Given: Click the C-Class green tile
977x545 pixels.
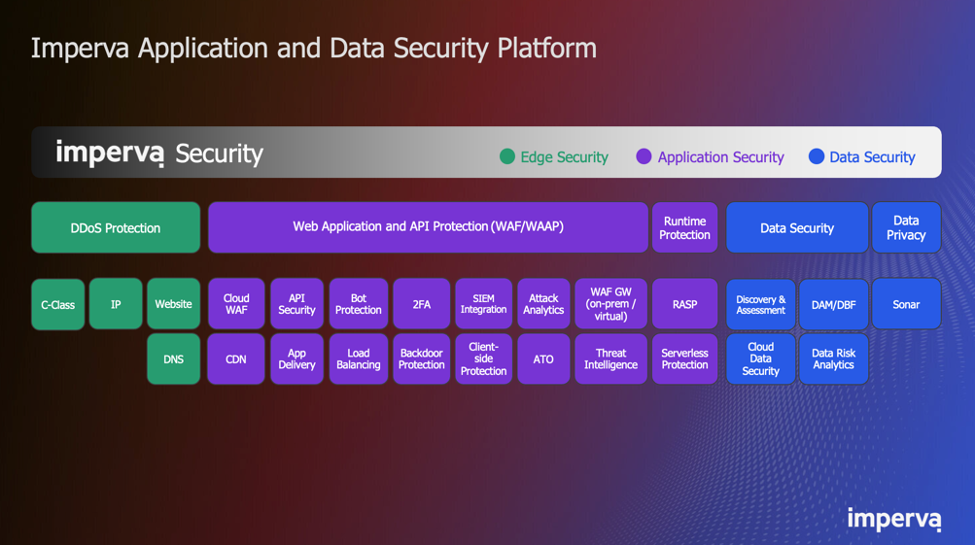Looking at the screenshot, I should click(x=58, y=304).
